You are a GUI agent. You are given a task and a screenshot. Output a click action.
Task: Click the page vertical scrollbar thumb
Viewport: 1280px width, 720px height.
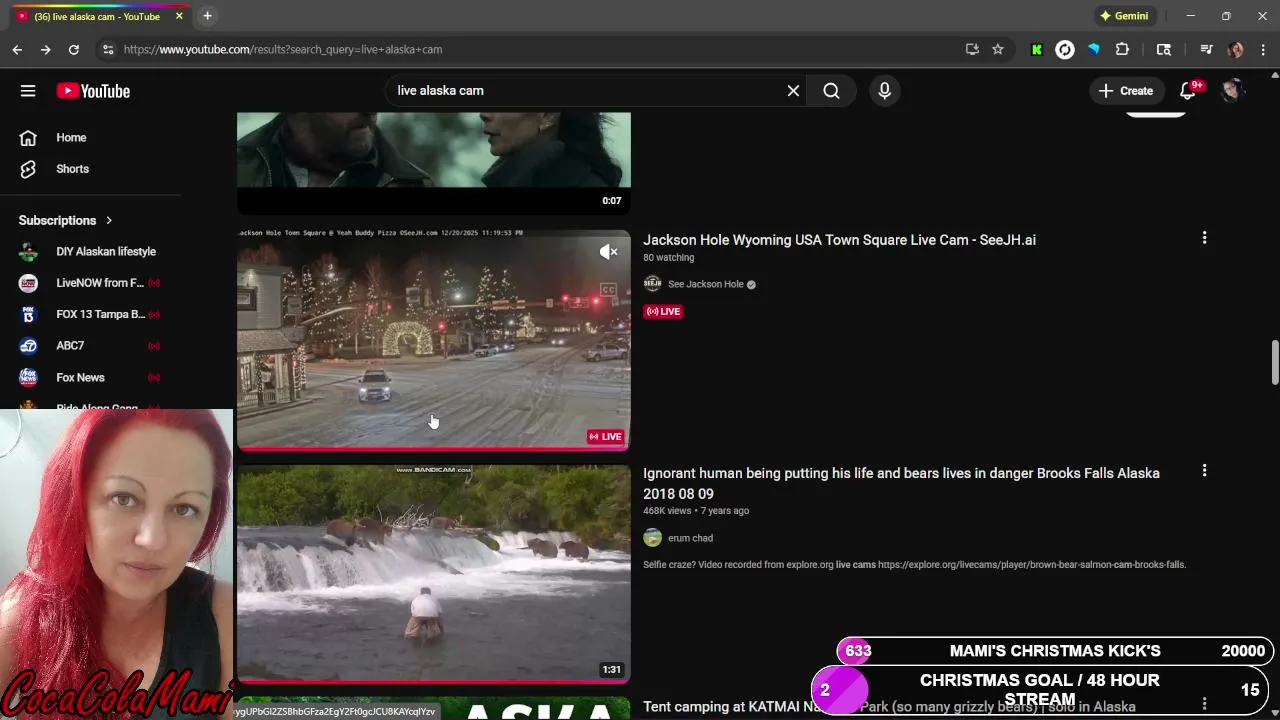click(1274, 361)
